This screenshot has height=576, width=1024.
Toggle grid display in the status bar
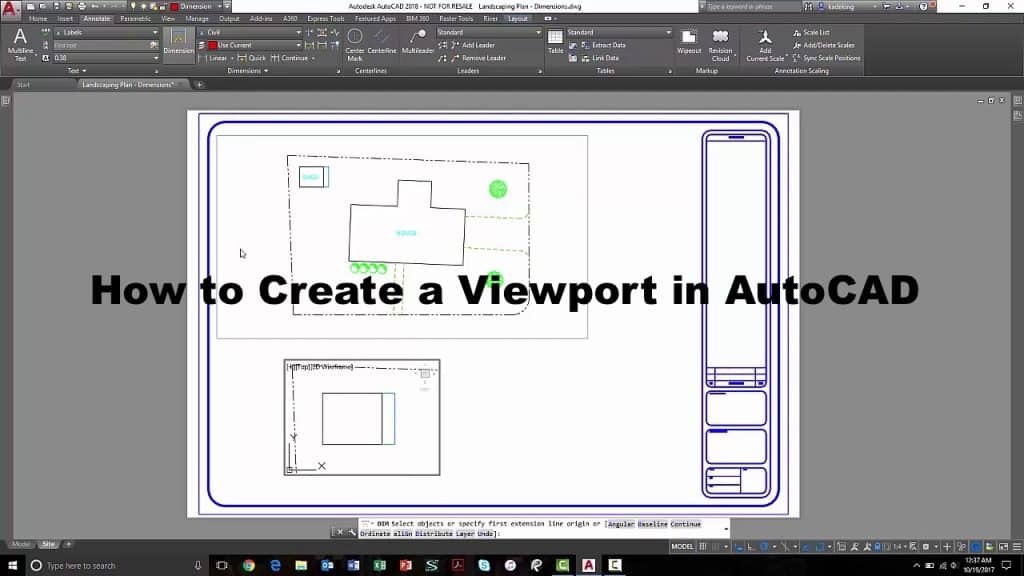[703, 547]
